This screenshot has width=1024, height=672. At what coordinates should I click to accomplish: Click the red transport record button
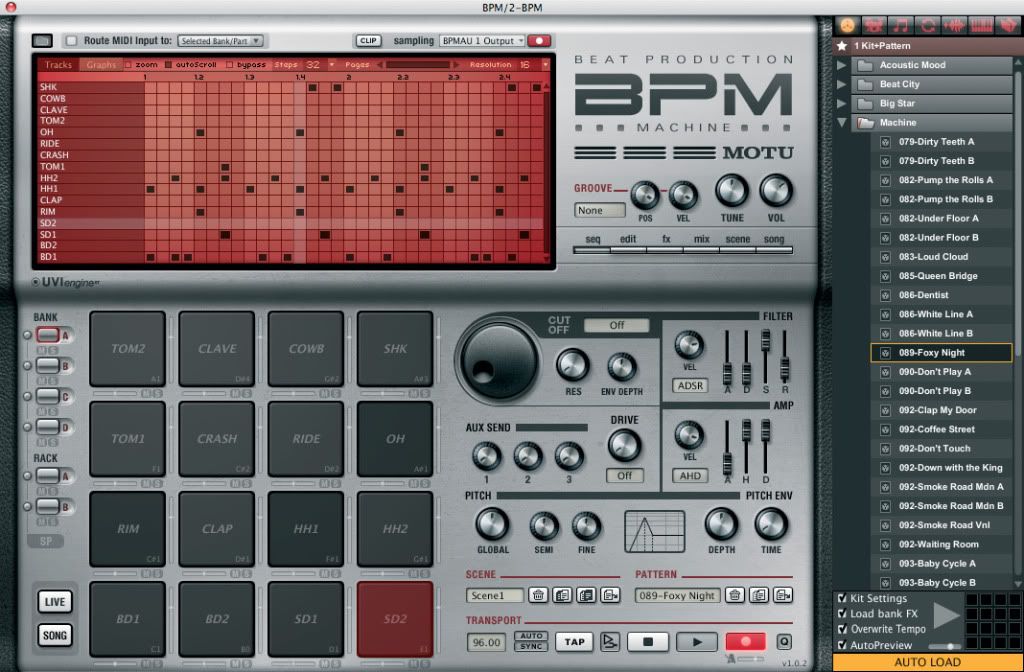(x=745, y=642)
